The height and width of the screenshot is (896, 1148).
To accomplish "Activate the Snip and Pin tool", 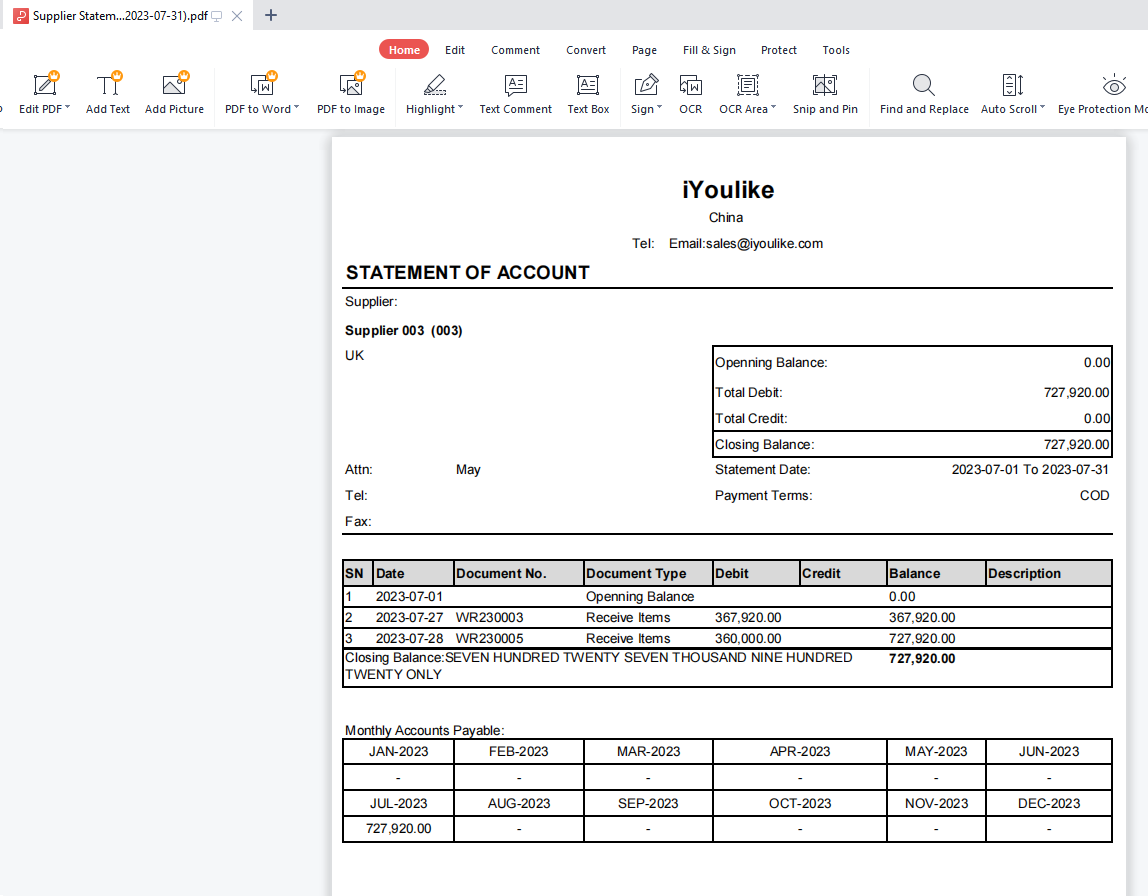I will click(825, 86).
